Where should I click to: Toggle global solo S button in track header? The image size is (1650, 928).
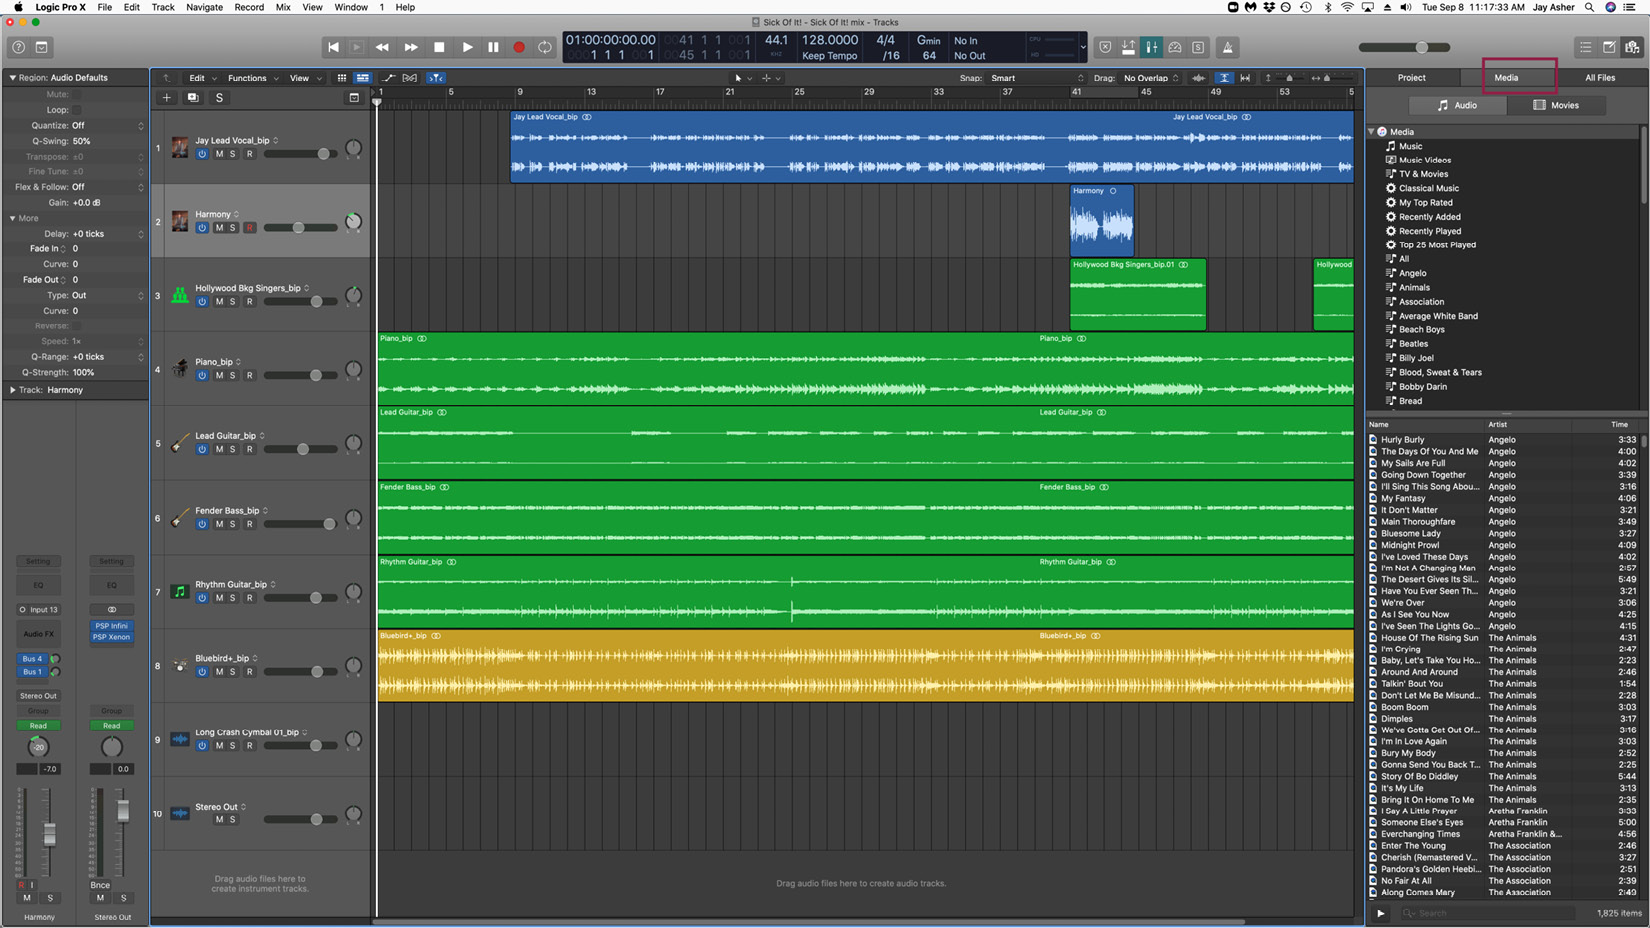[x=219, y=98]
